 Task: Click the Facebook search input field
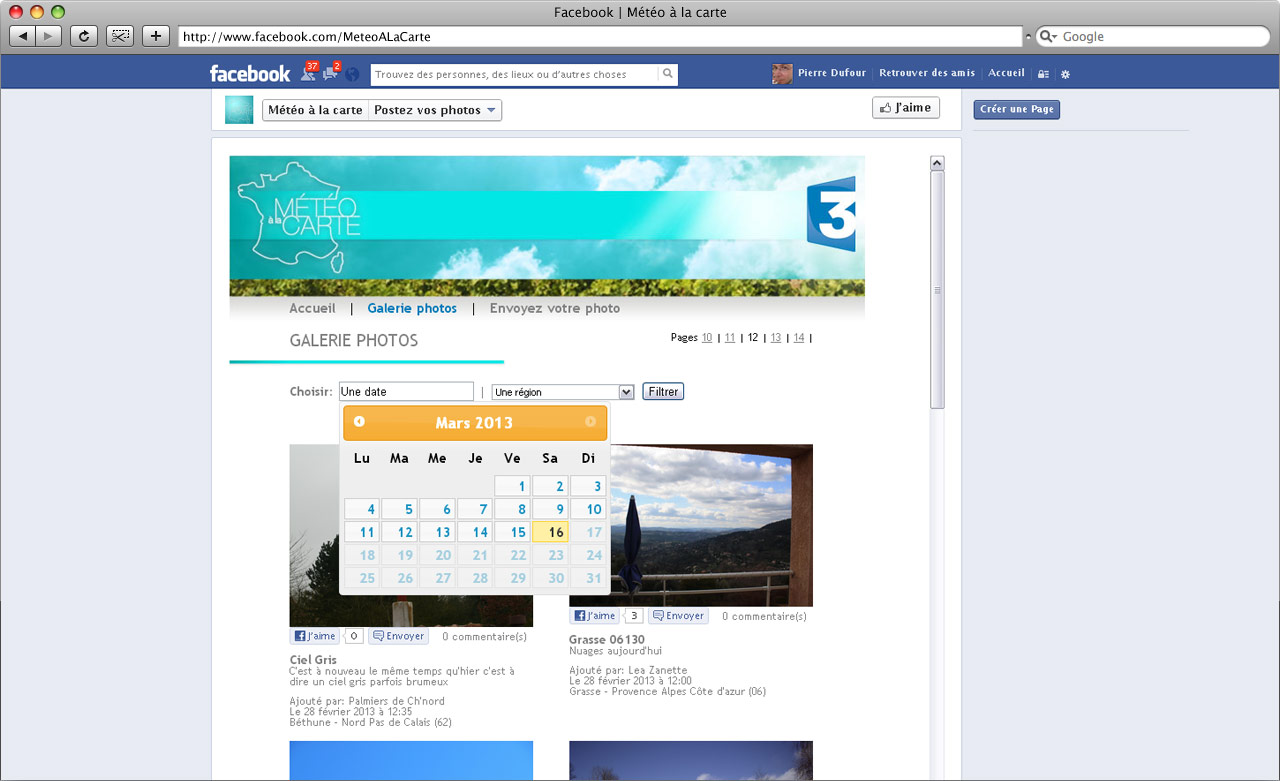514,74
